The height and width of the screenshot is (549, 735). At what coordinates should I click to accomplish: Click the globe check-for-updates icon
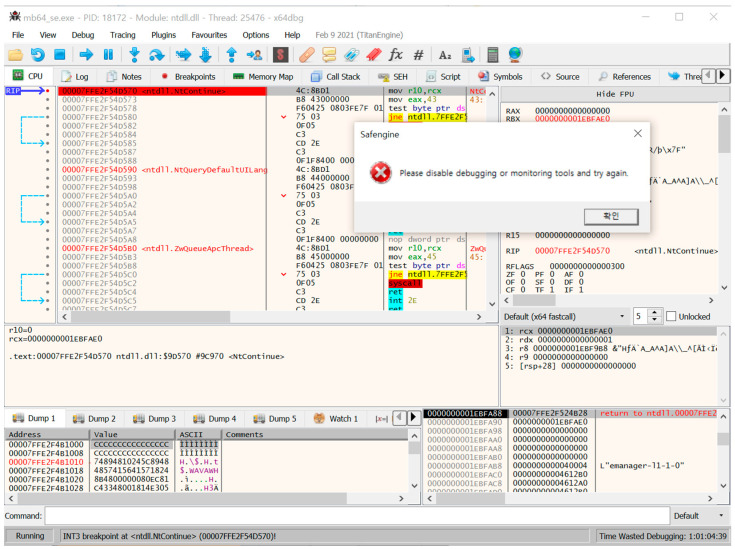coord(515,55)
